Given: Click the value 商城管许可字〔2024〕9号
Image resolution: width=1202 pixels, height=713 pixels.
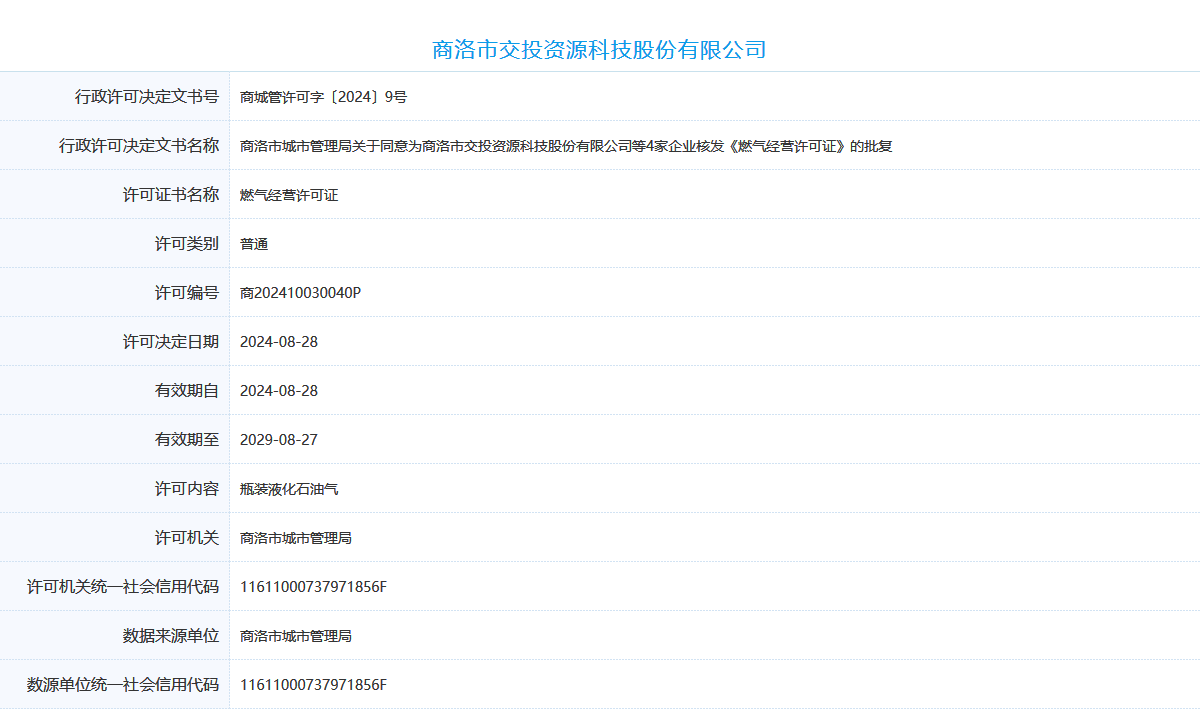Looking at the screenshot, I should [x=324, y=97].
